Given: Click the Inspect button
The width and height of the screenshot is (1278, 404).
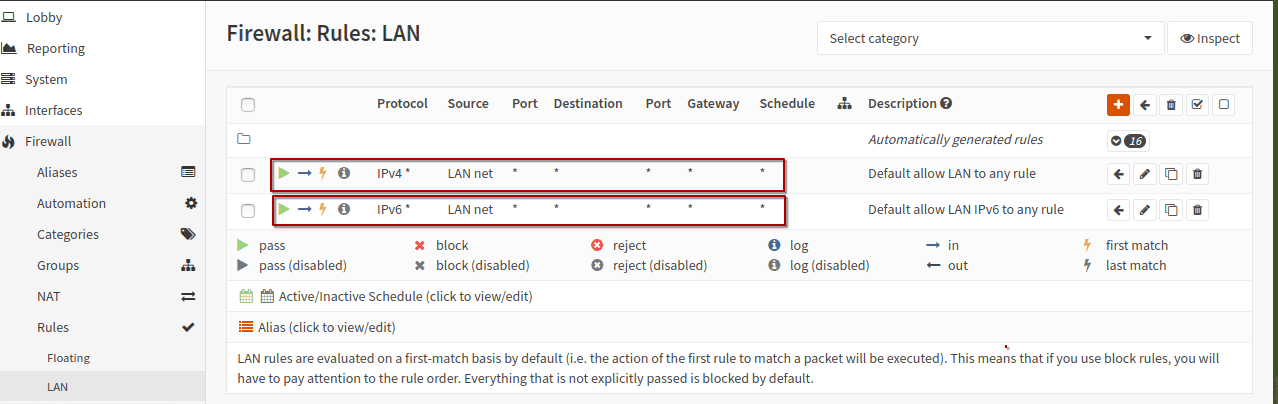Looking at the screenshot, I should pyautogui.click(x=1209, y=38).
